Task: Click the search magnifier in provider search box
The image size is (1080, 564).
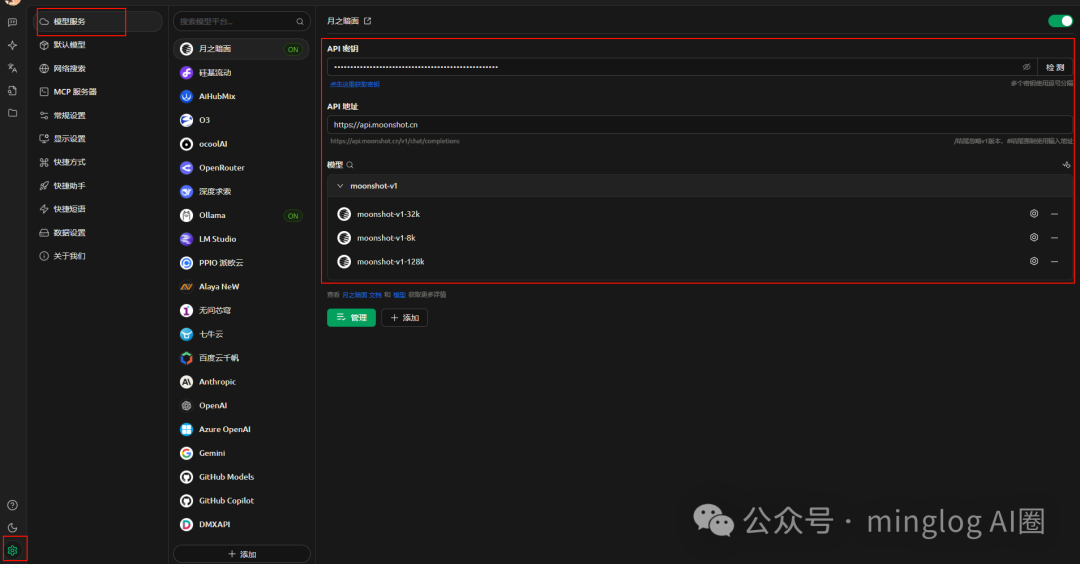Action: pos(300,21)
